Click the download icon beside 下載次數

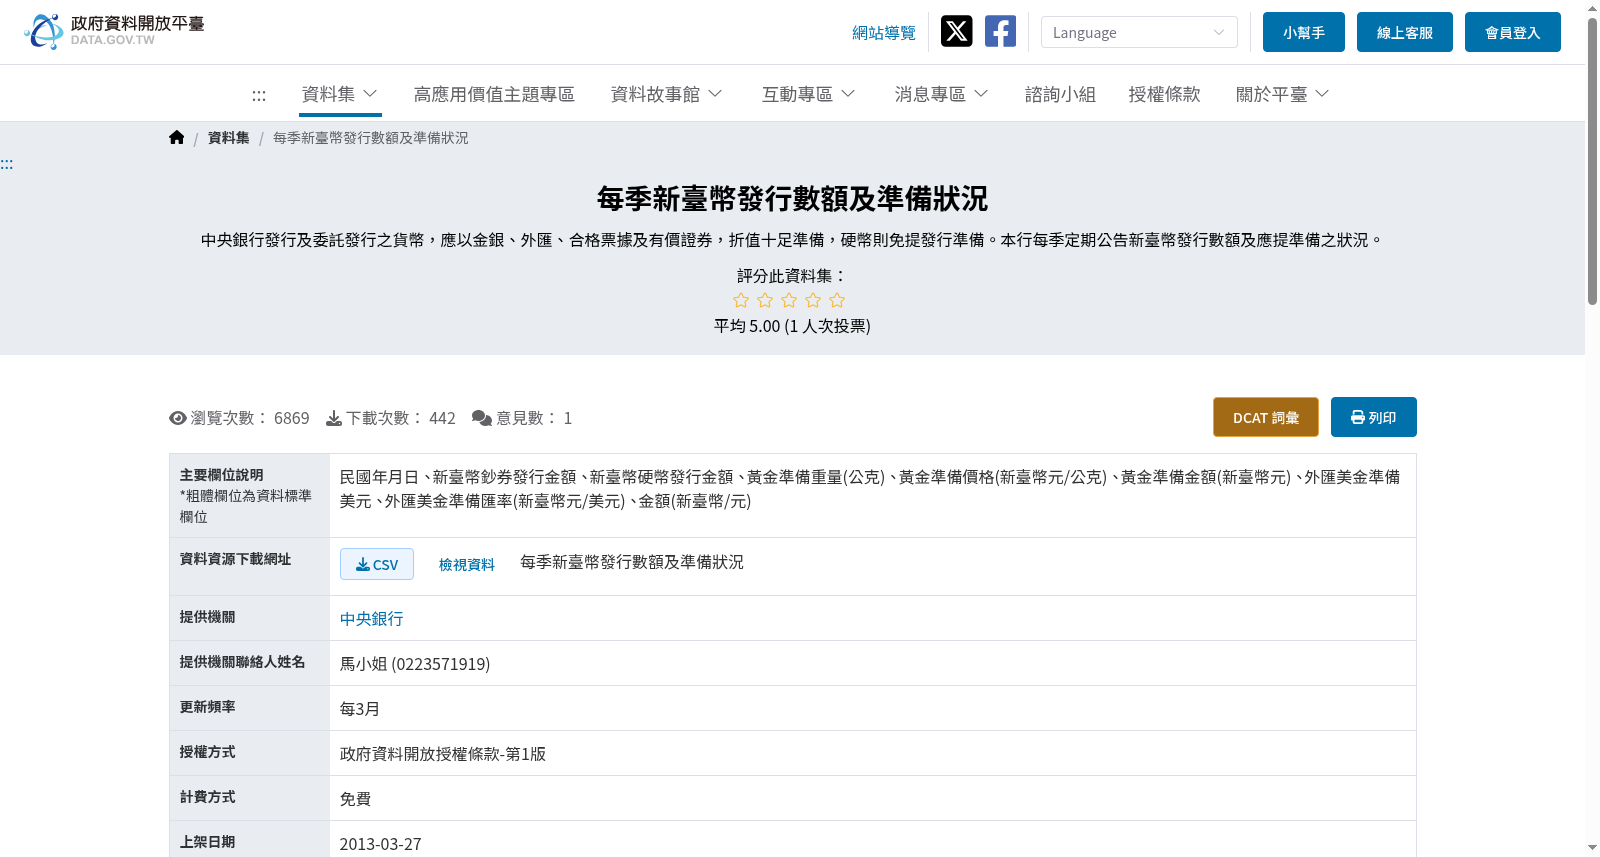pos(334,418)
